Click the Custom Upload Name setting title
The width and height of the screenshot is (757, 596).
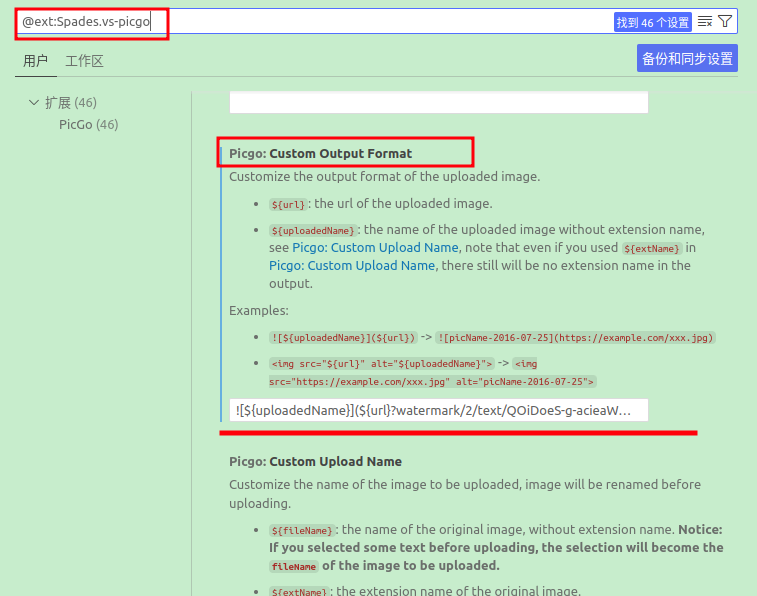315,461
